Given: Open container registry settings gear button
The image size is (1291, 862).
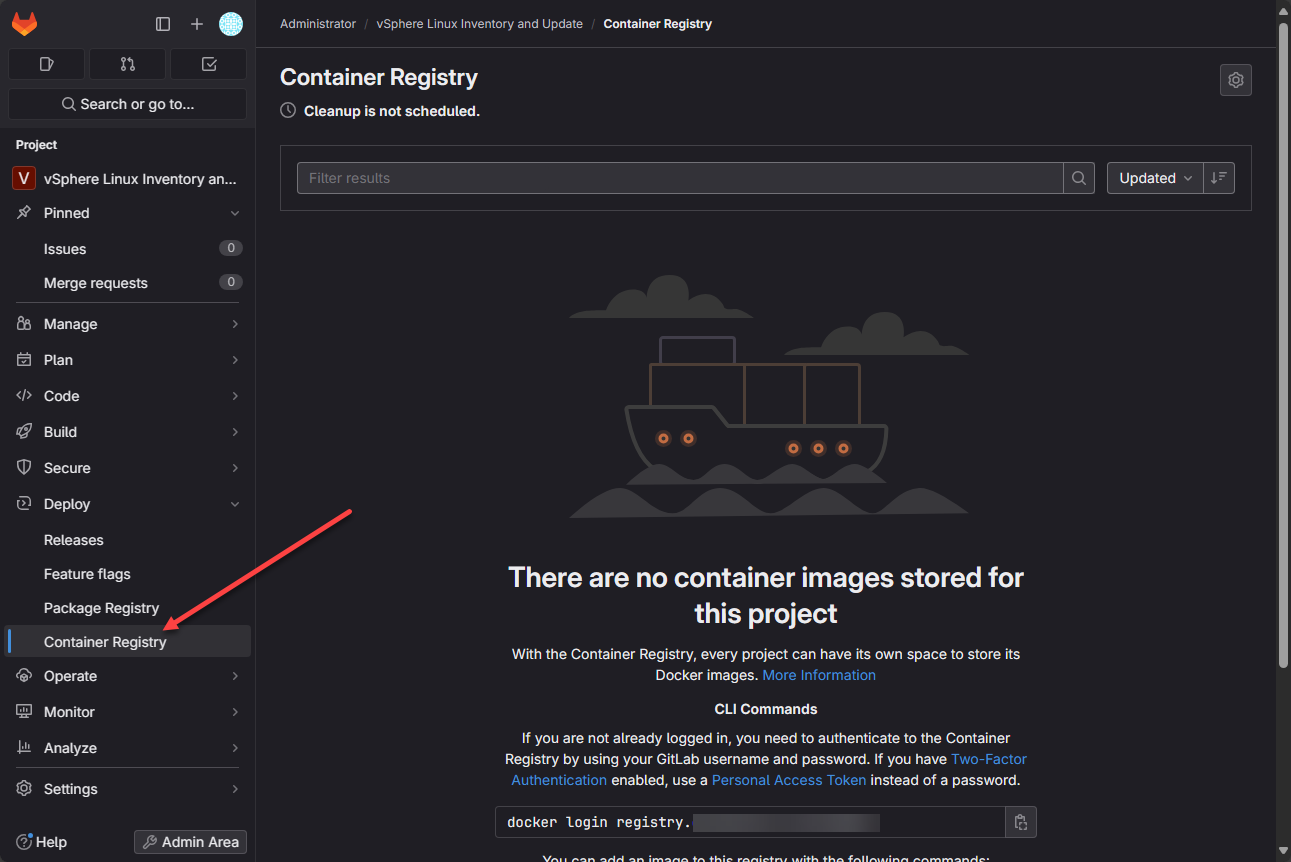Looking at the screenshot, I should point(1236,80).
